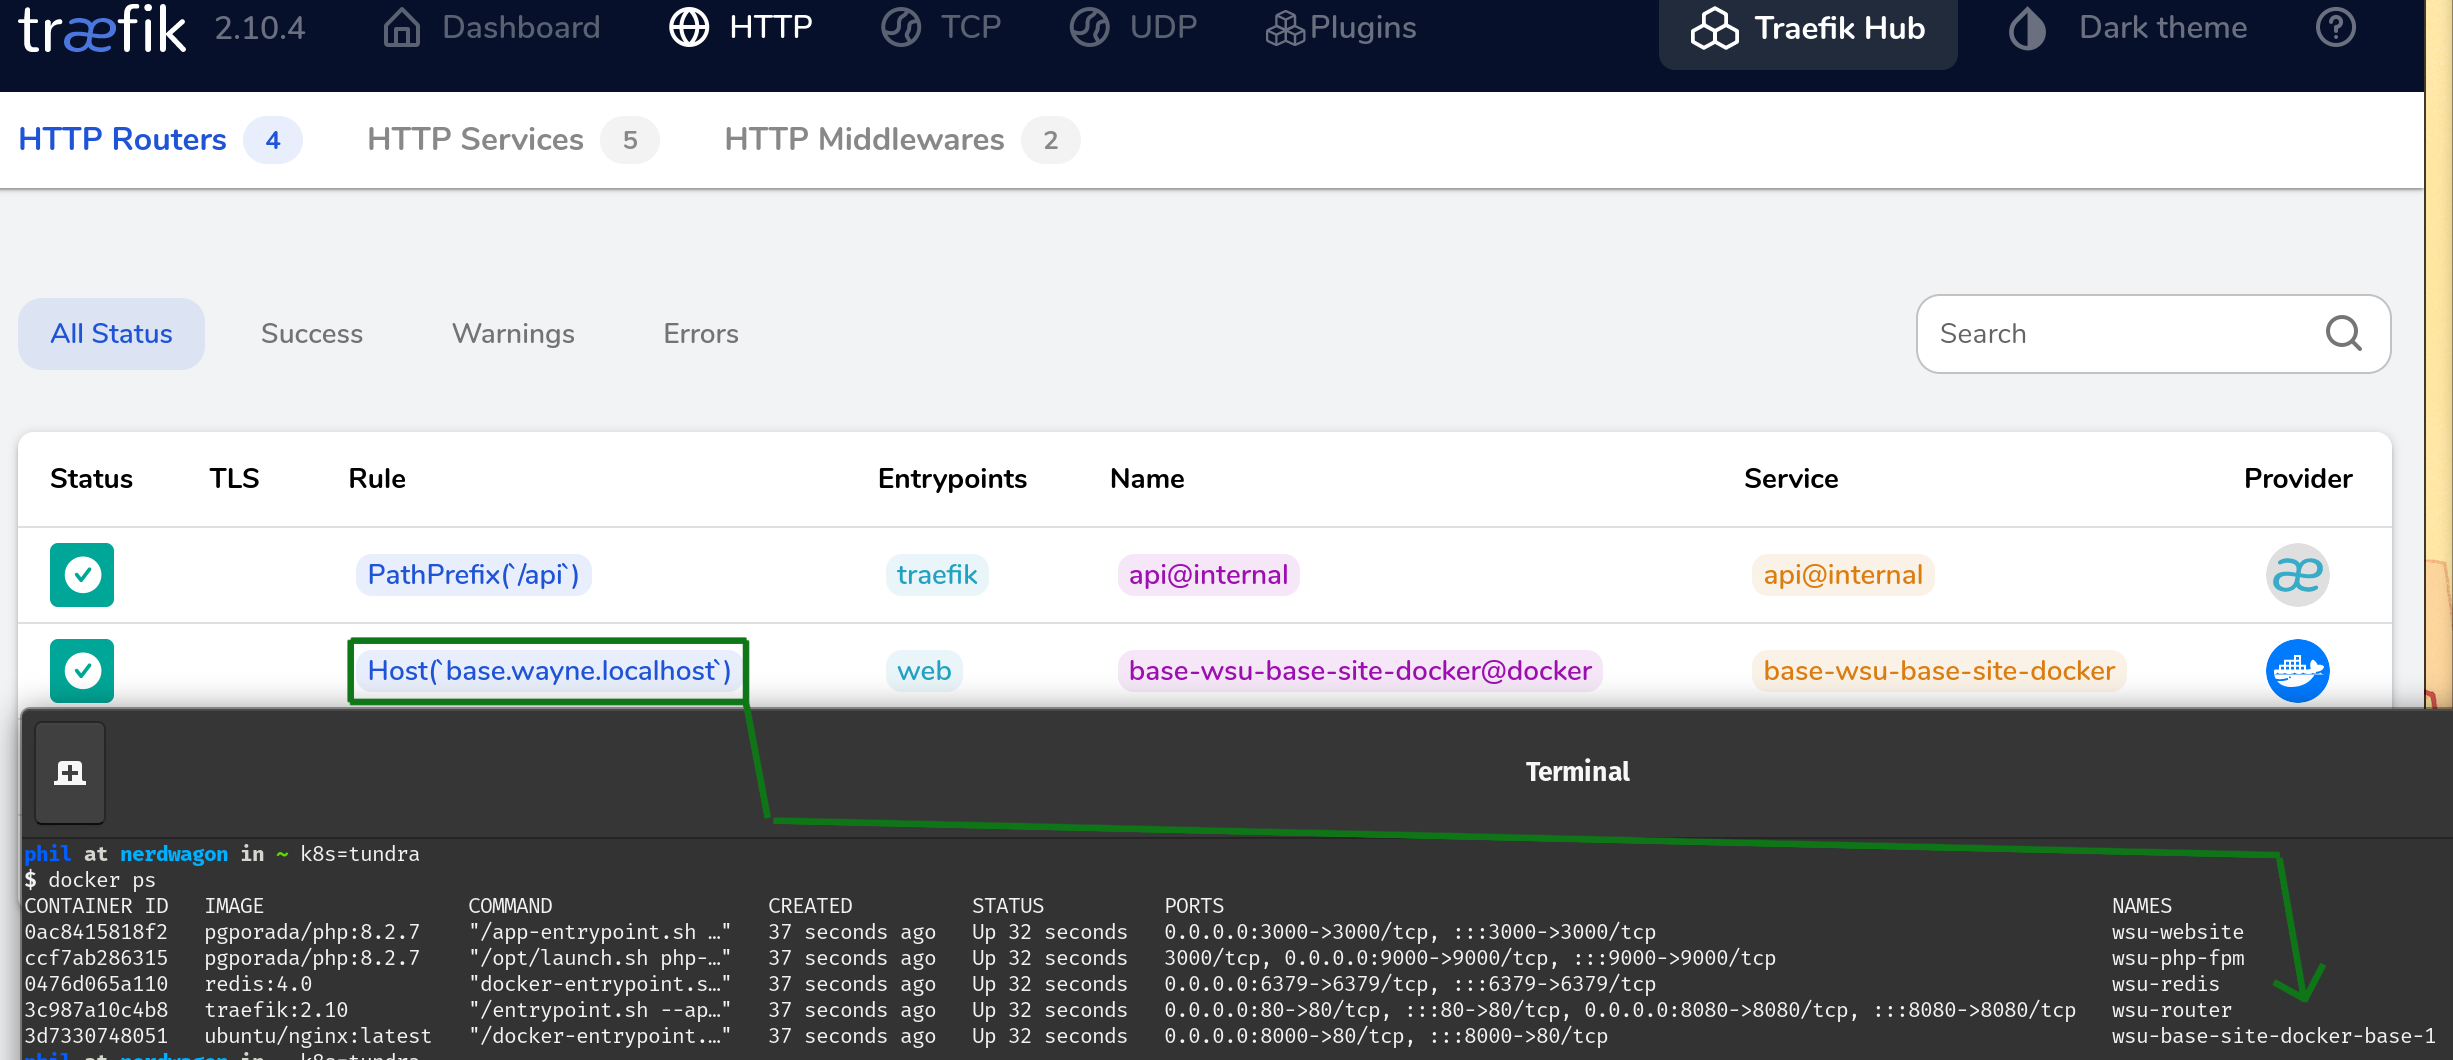
Task: Click the Provider column header
Action: tap(2298, 479)
